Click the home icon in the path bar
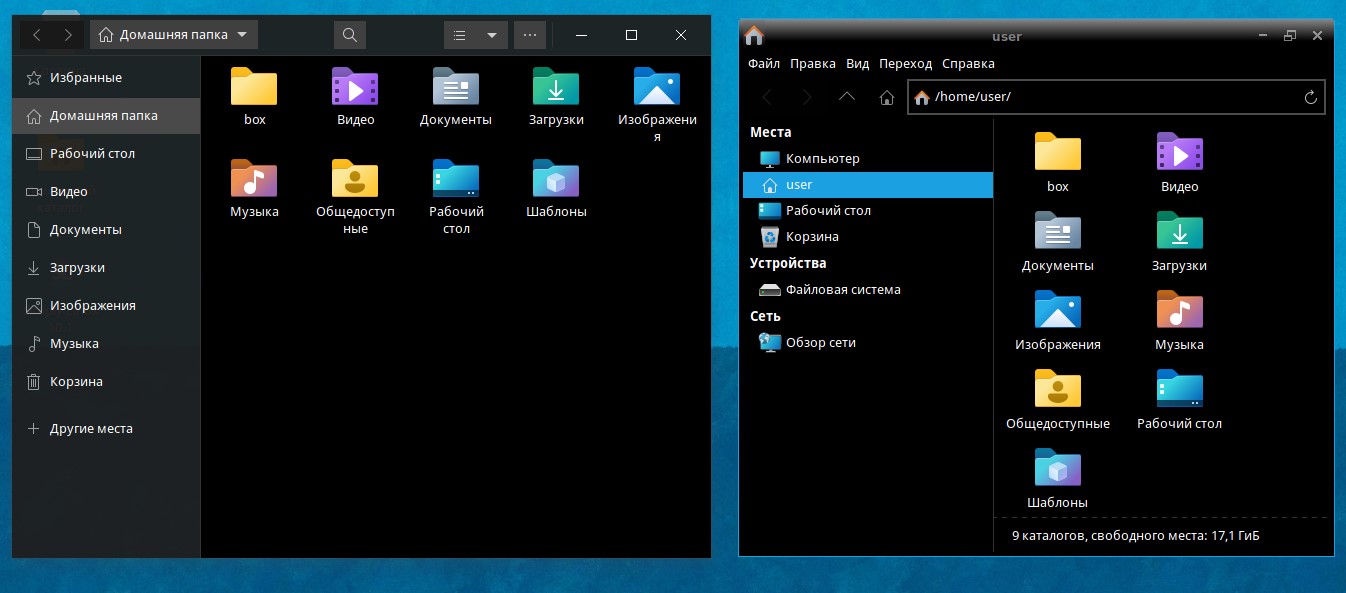Viewport: 1346px width, 593px height. (920, 97)
